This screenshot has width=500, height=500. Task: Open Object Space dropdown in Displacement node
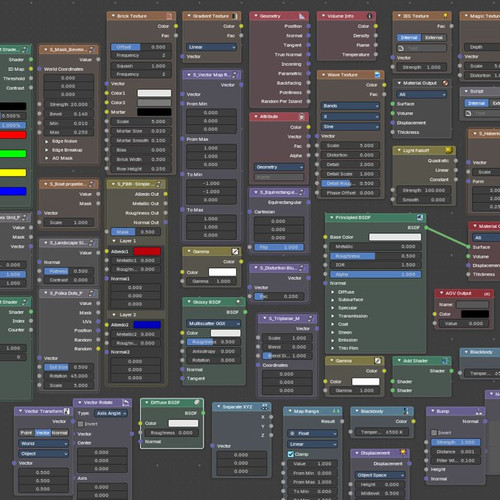380,475
